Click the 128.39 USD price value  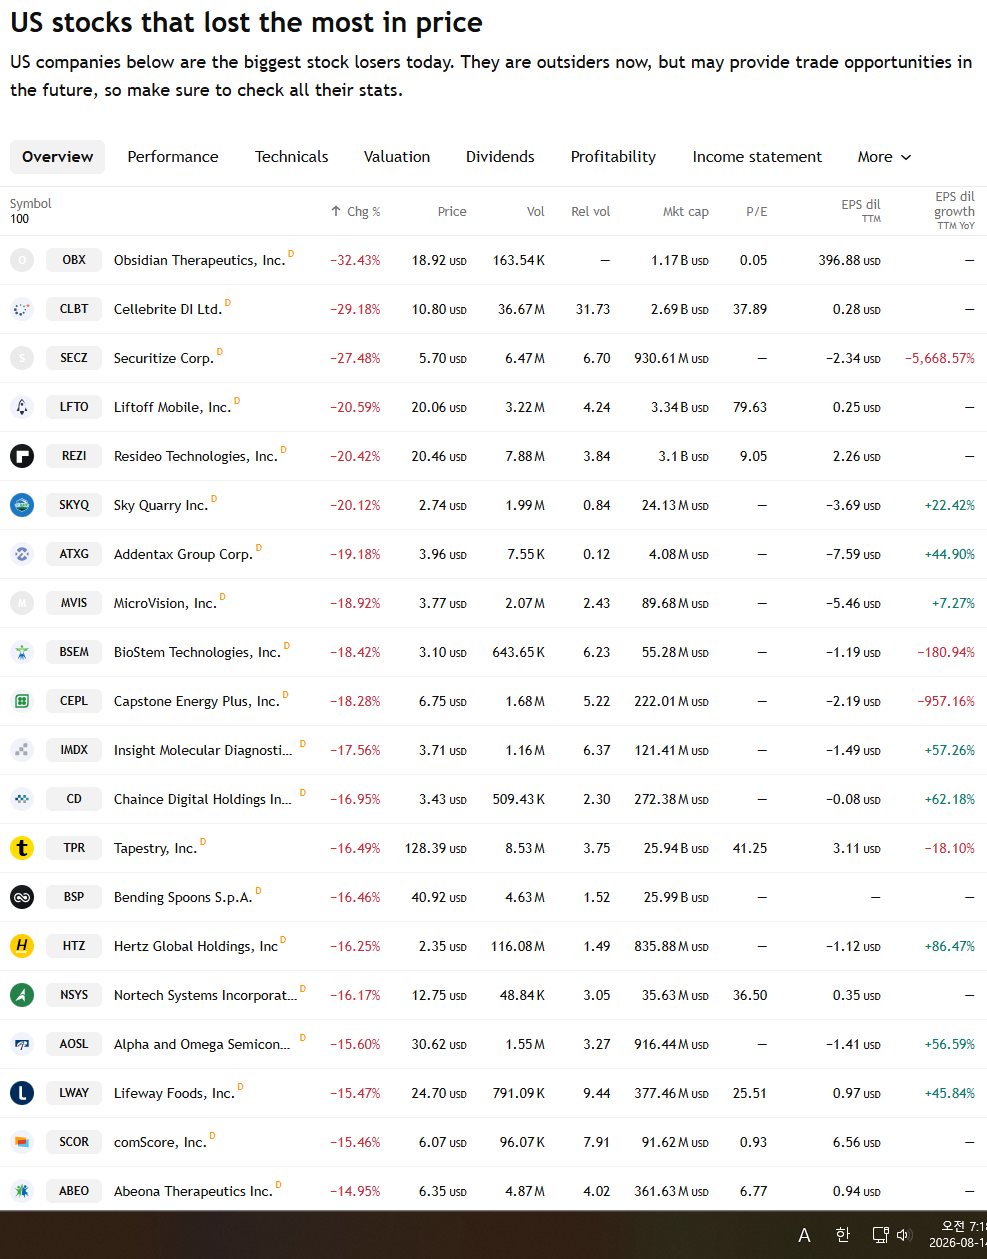(436, 848)
